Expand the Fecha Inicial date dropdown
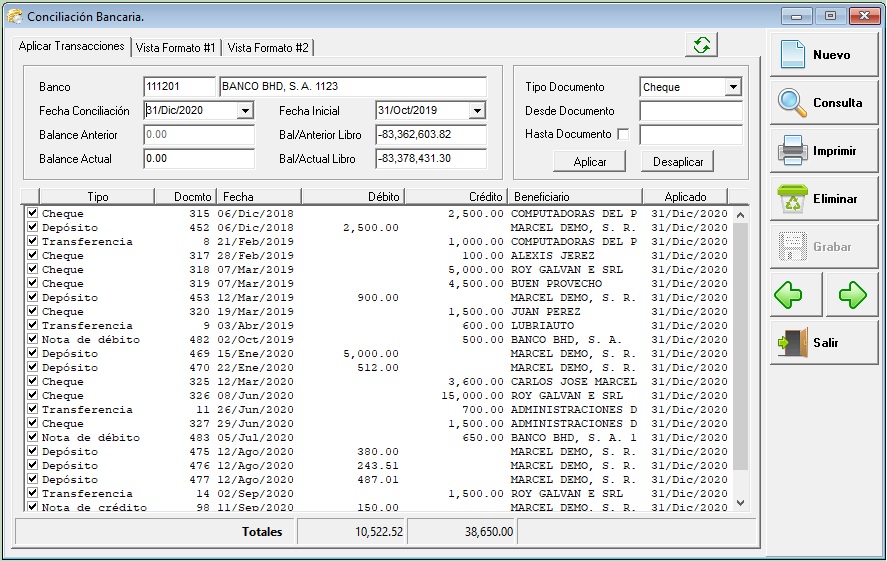This screenshot has width=887, height=561. 477,111
